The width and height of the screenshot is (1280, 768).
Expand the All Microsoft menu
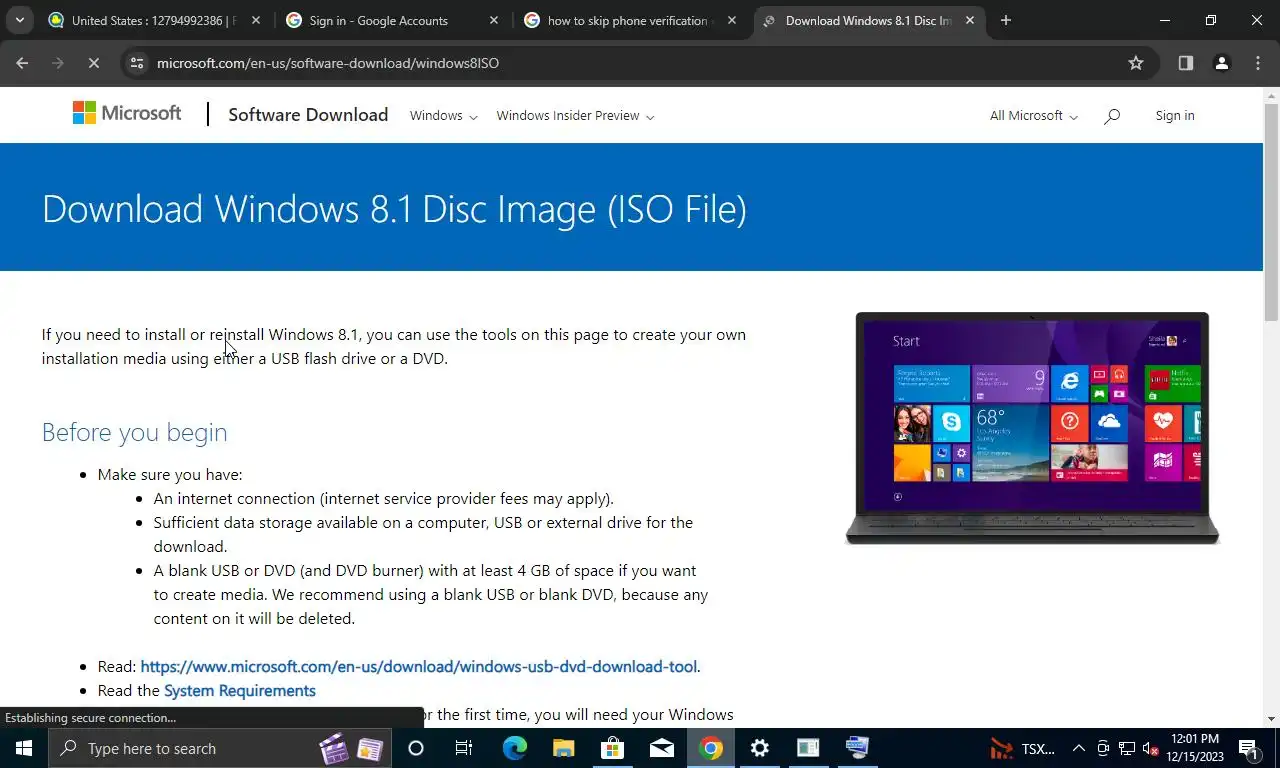point(1033,116)
